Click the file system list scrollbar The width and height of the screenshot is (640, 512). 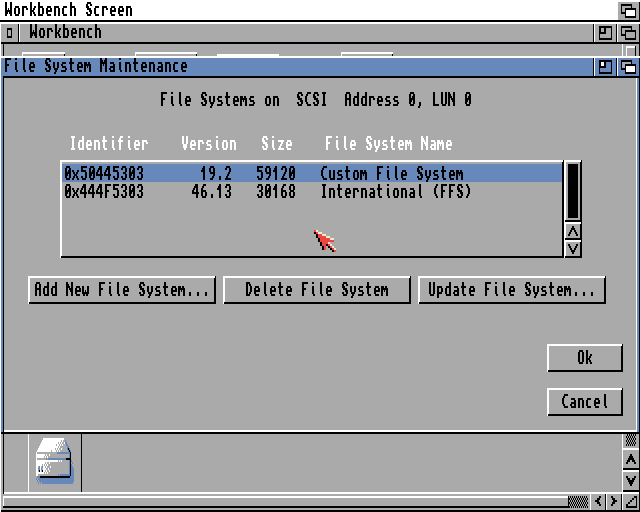[573, 191]
